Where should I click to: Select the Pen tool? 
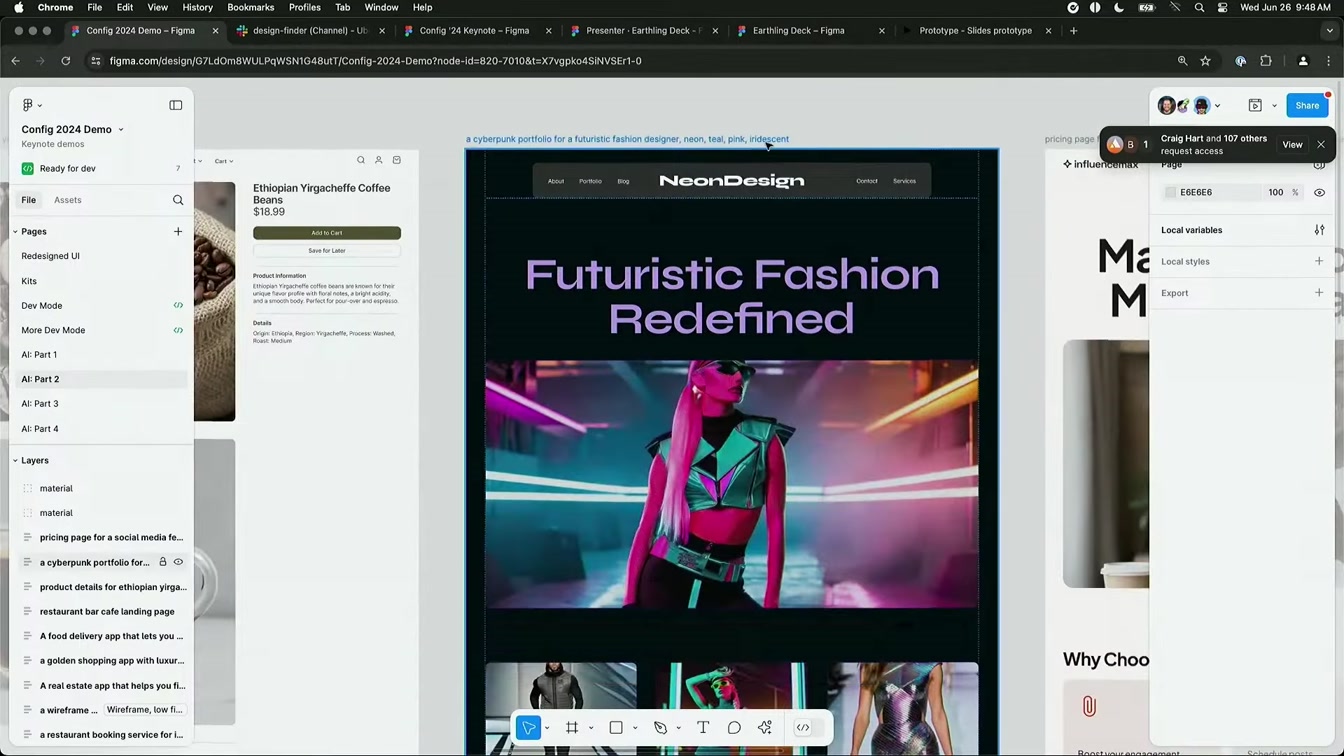click(660, 728)
